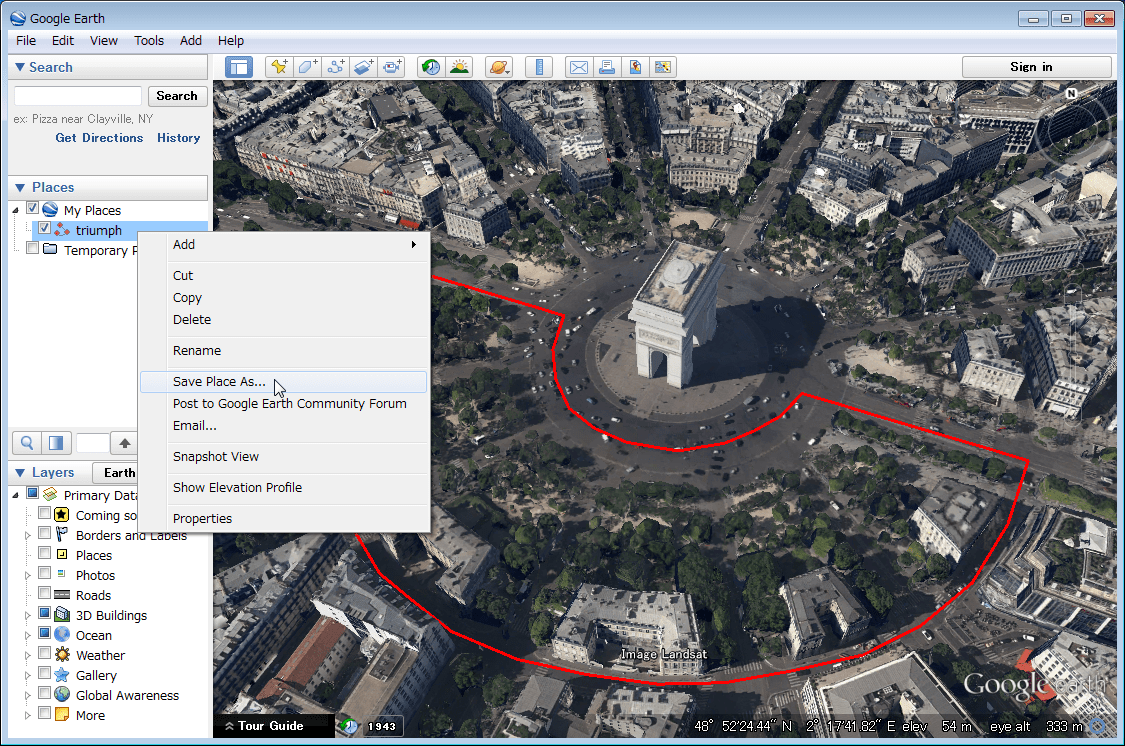
Task: Toggle the sidebar visibility
Action: tap(237, 67)
